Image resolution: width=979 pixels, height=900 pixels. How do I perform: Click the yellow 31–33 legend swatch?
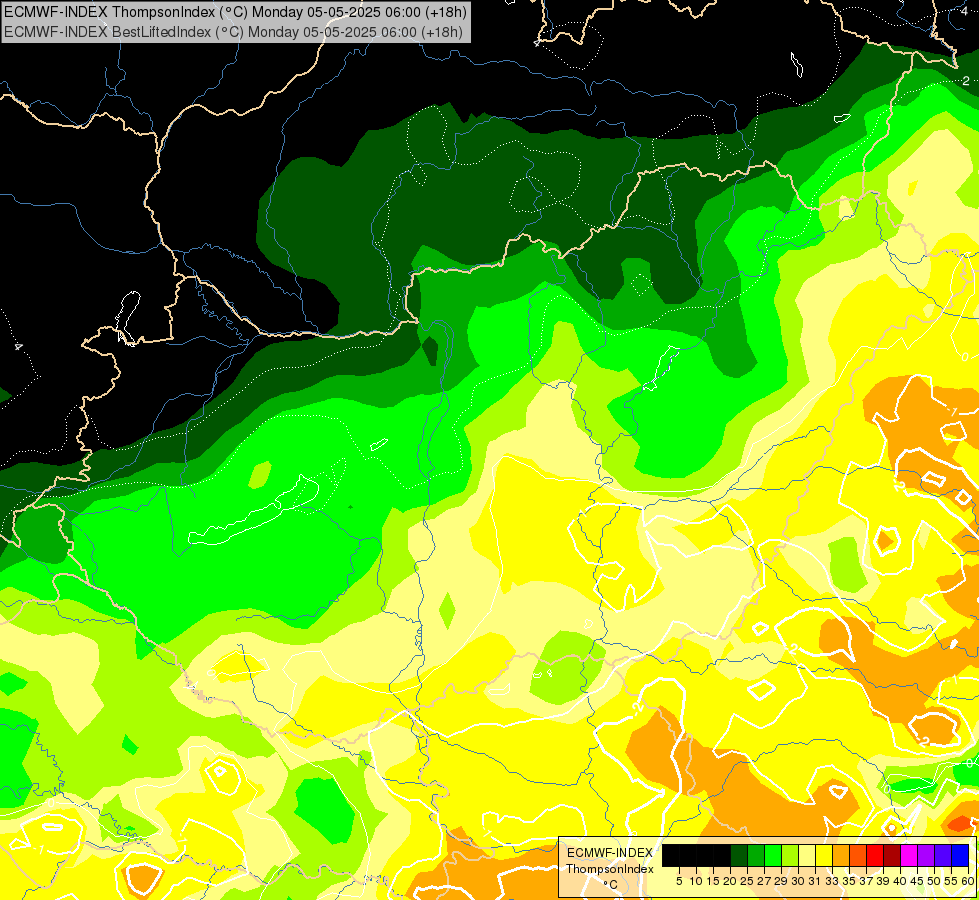[x=824, y=856]
